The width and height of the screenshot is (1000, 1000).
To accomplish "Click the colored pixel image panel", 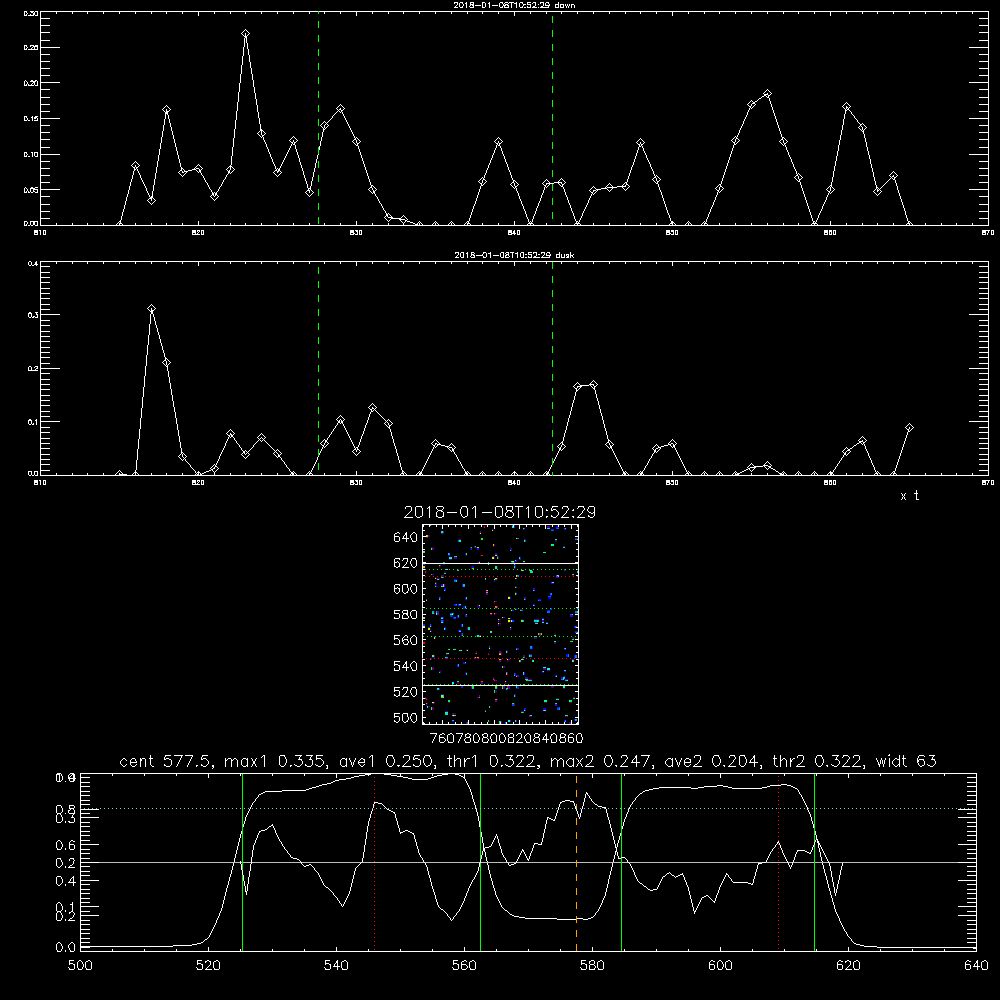I will click(x=500, y=624).
